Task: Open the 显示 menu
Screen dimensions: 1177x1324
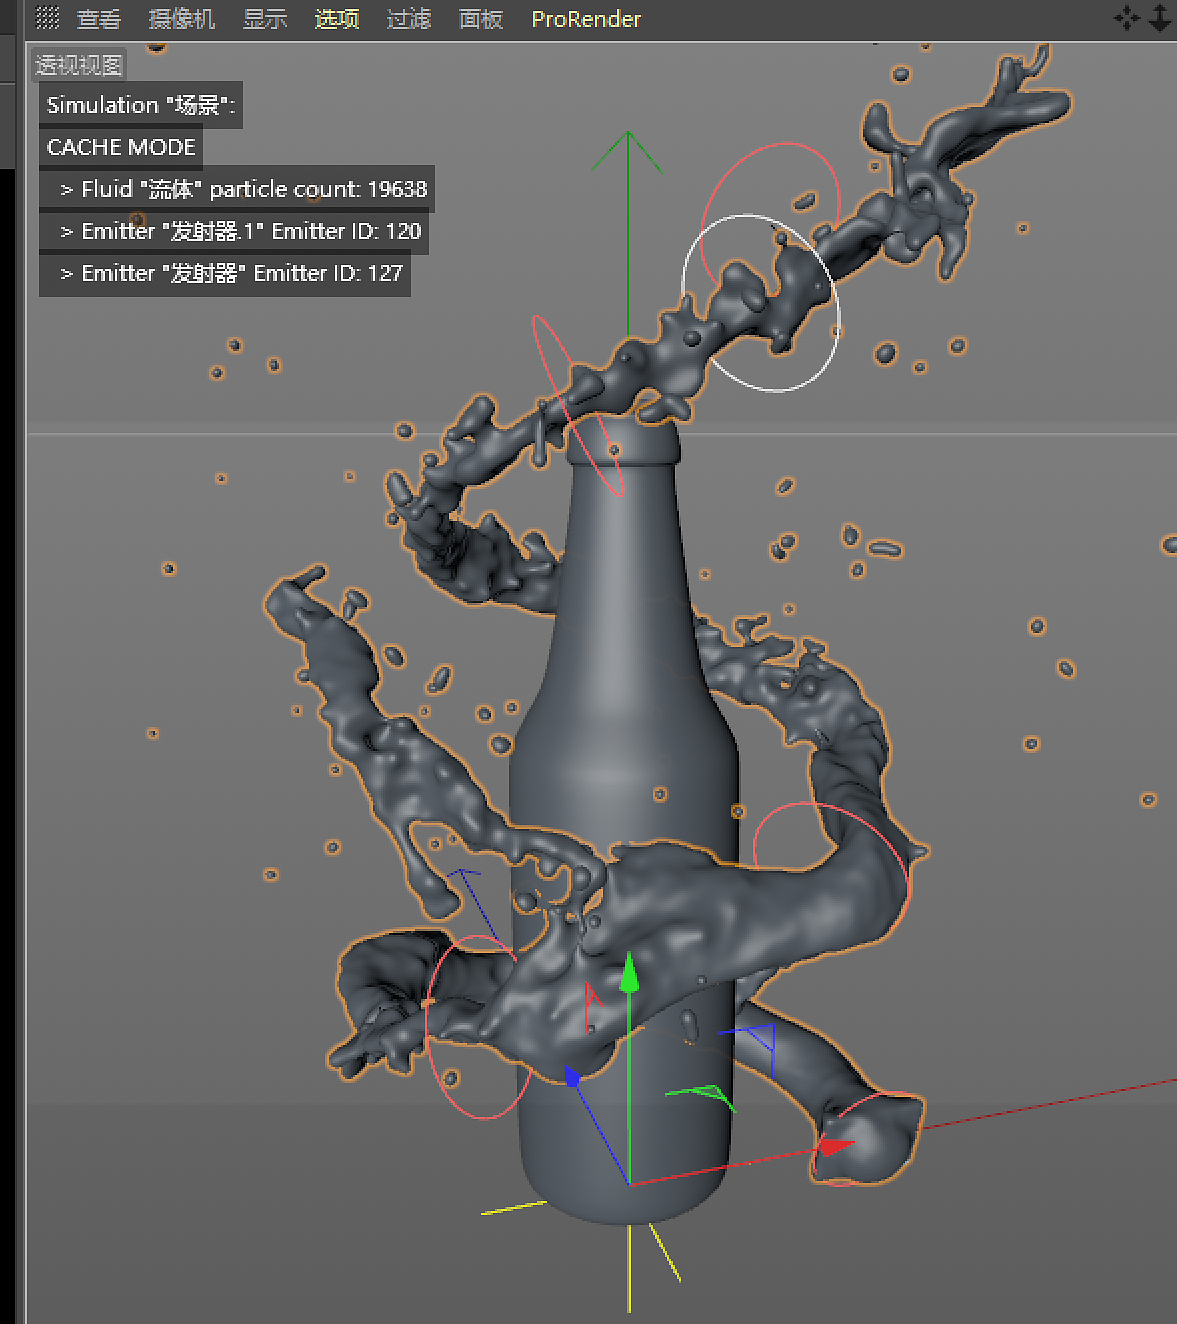Action: [265, 19]
